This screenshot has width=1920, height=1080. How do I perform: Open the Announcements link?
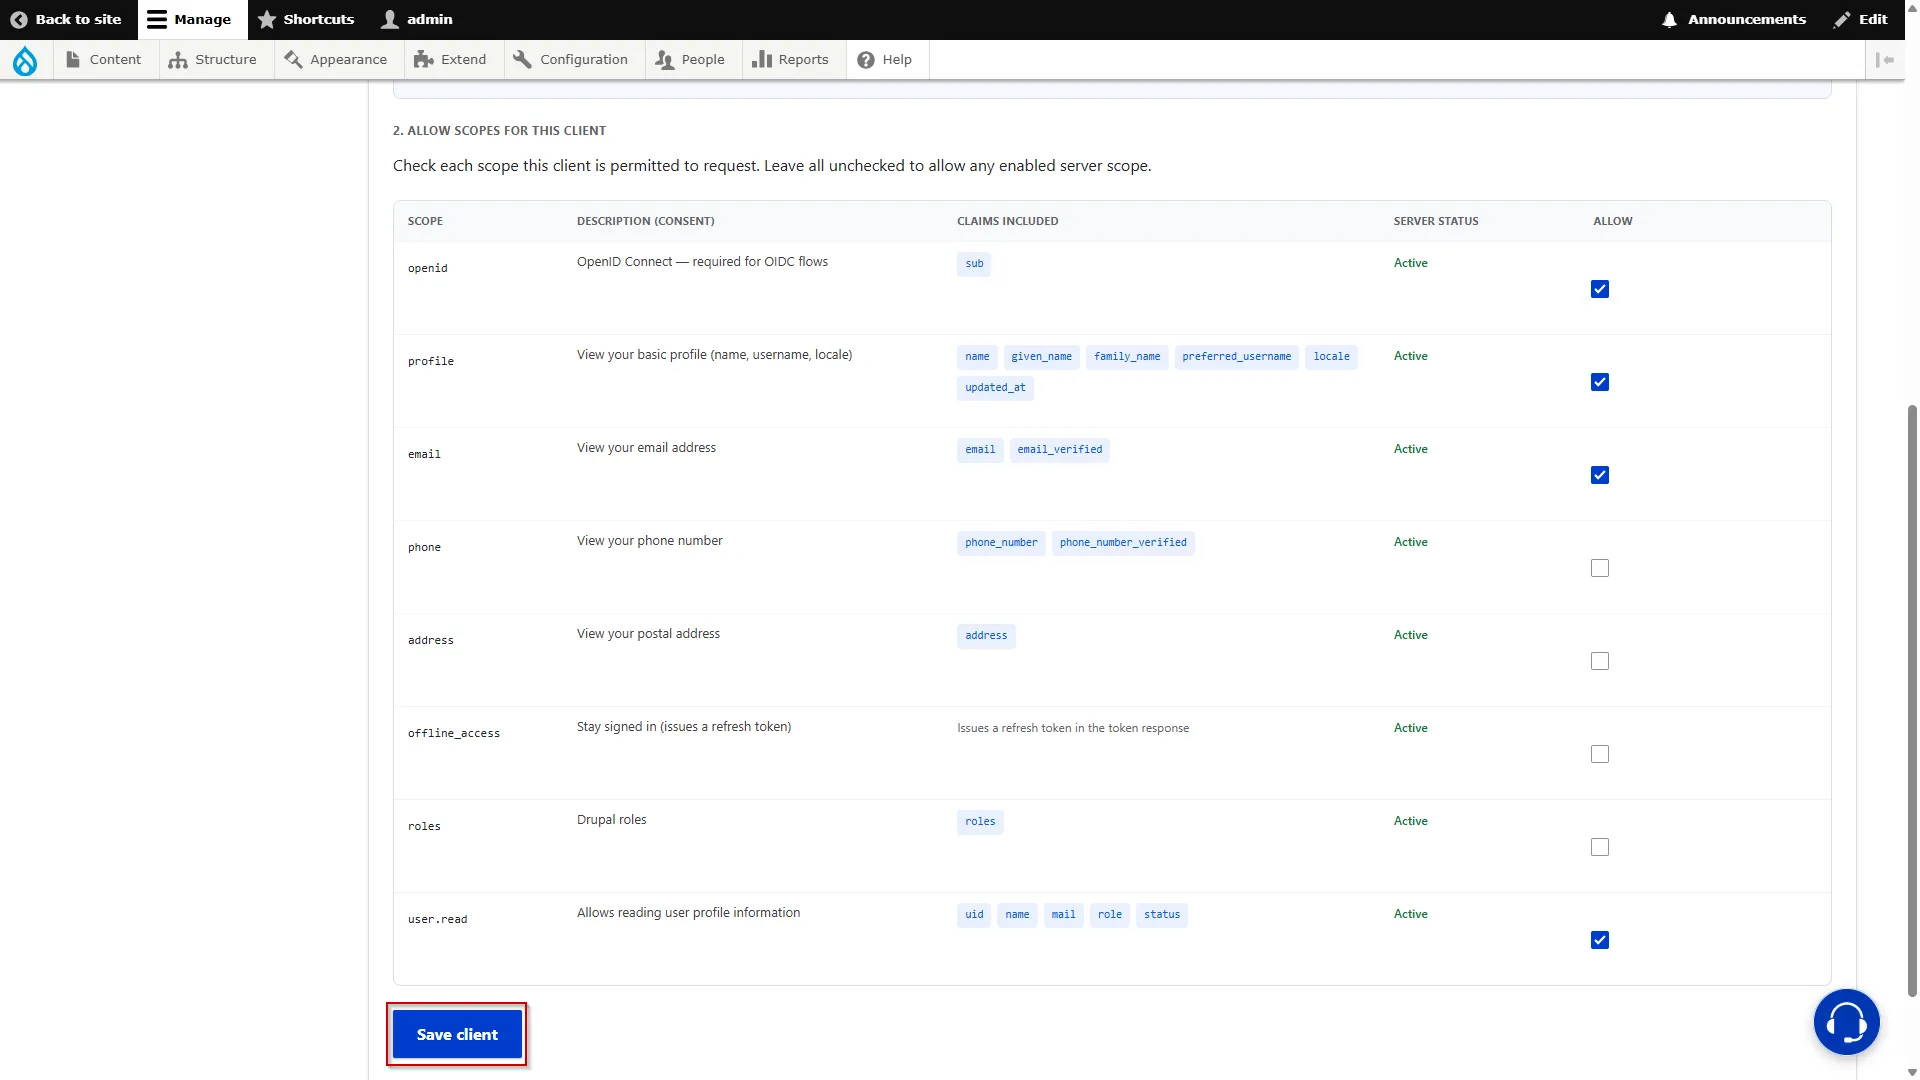pos(1734,20)
